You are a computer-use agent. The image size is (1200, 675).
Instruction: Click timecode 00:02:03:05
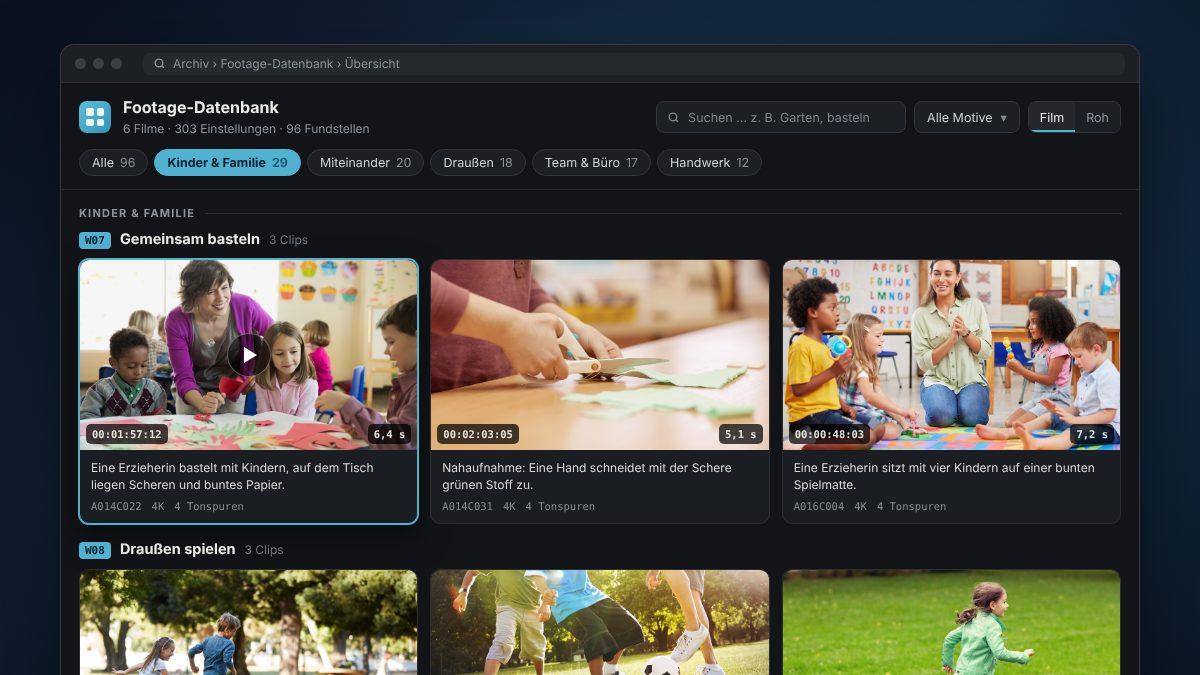(x=478, y=434)
